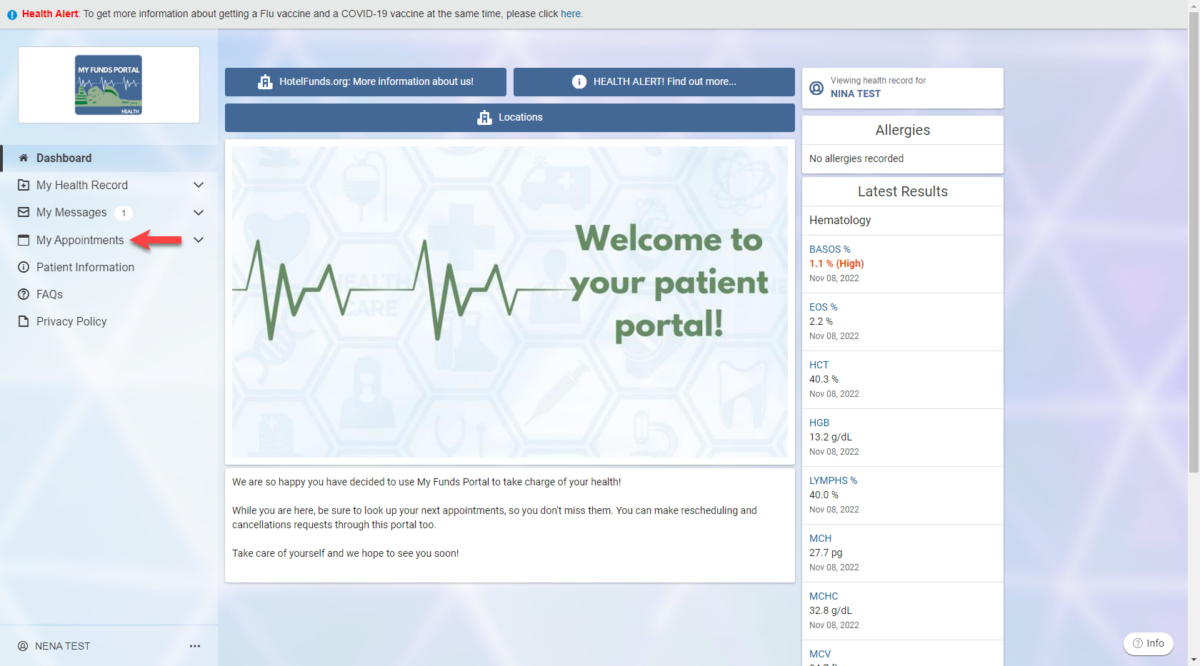Viewport: 1200px width, 666px height.
Task: Click the Patient Information info icon
Action: click(x=24, y=267)
